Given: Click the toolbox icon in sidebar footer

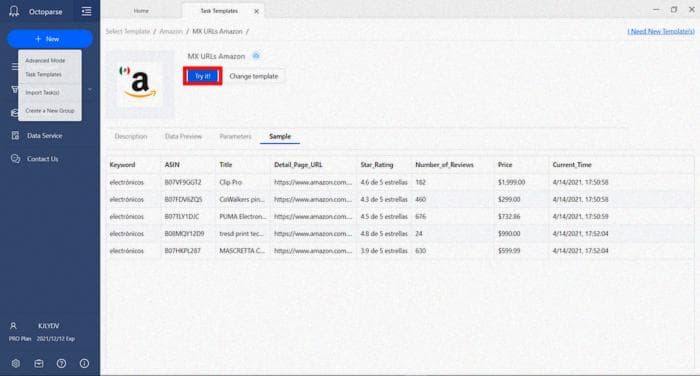Looking at the screenshot, I should point(39,363).
